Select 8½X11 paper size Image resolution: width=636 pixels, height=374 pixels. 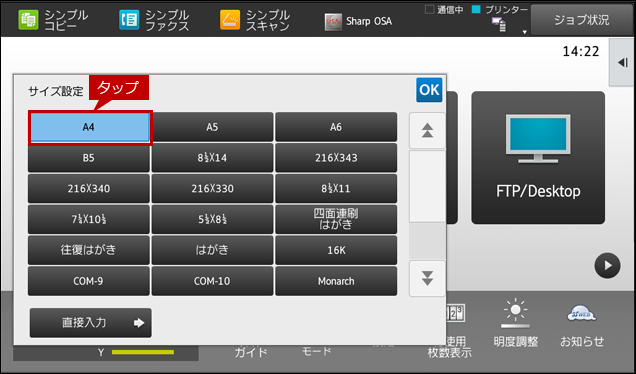coord(336,189)
